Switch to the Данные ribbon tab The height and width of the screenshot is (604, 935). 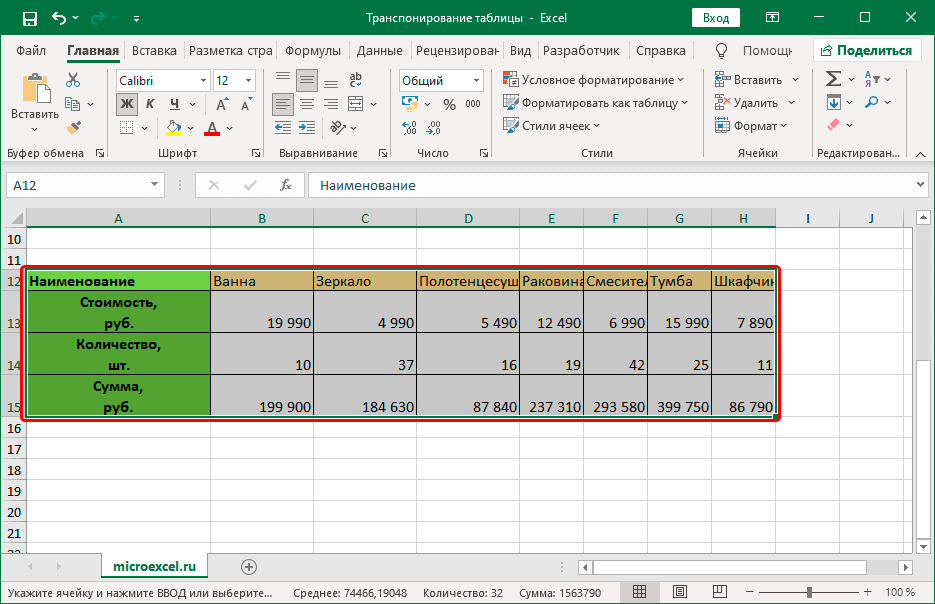click(x=379, y=51)
